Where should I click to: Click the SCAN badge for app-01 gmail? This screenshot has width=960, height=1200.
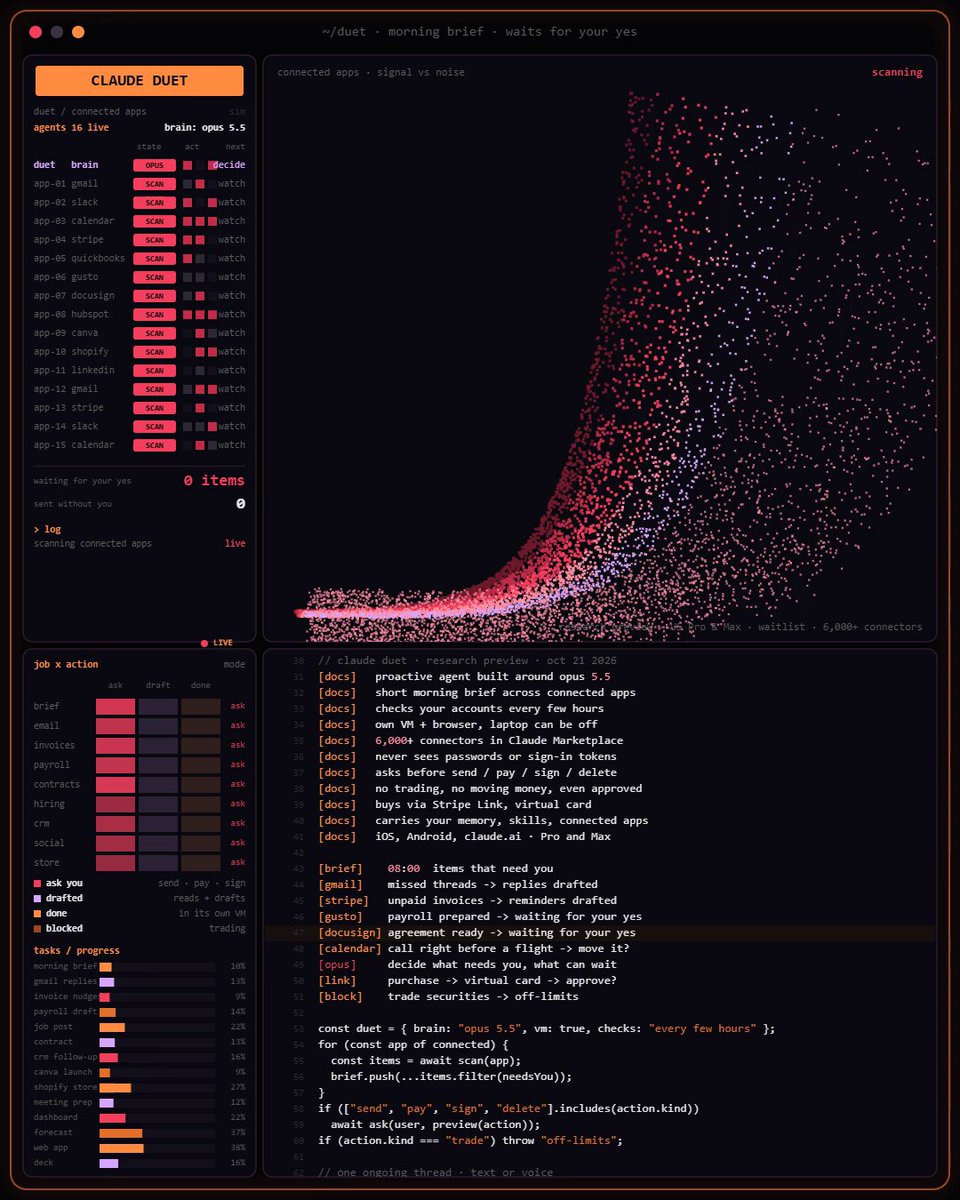click(154, 184)
